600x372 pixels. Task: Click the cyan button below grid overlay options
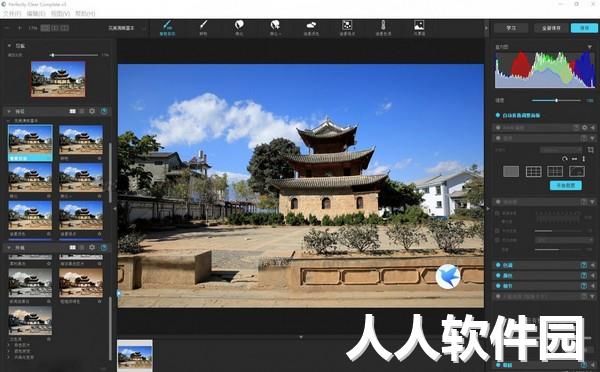click(566, 185)
